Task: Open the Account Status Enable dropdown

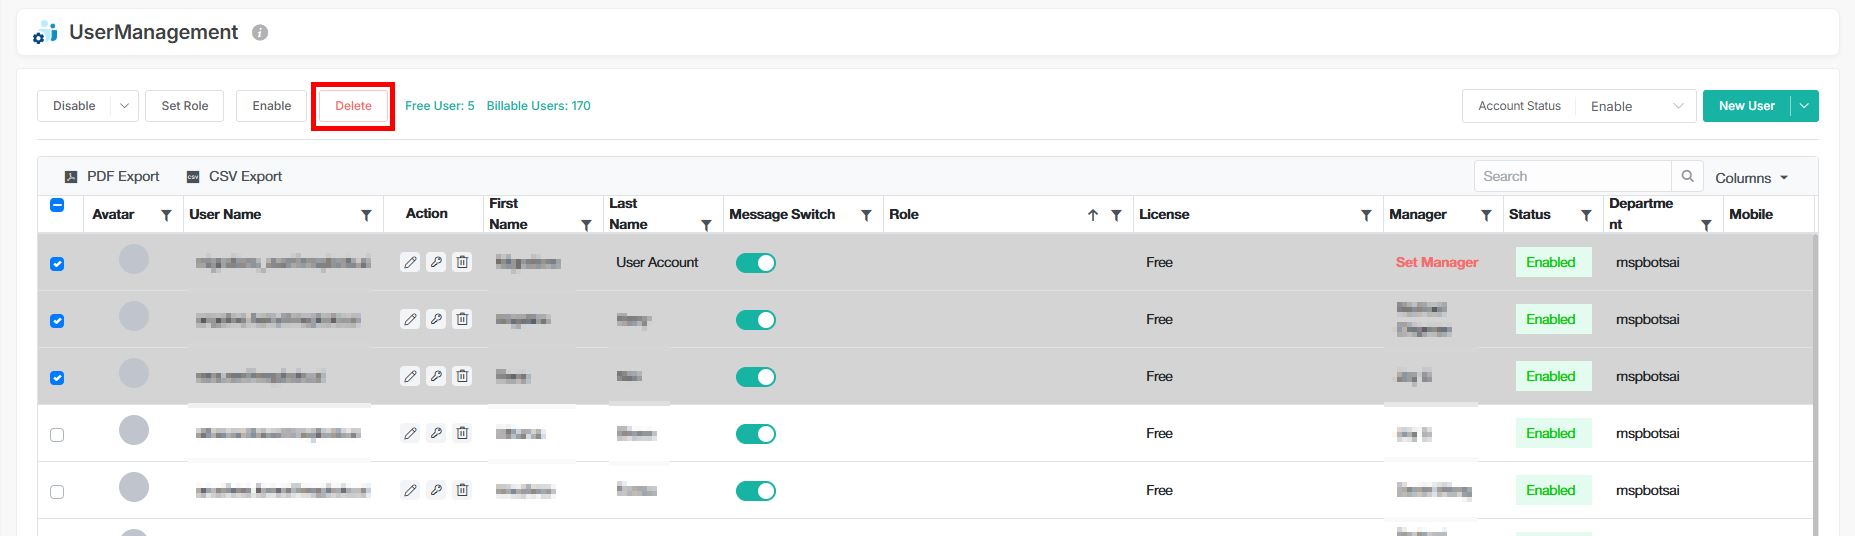Action: coord(1635,106)
